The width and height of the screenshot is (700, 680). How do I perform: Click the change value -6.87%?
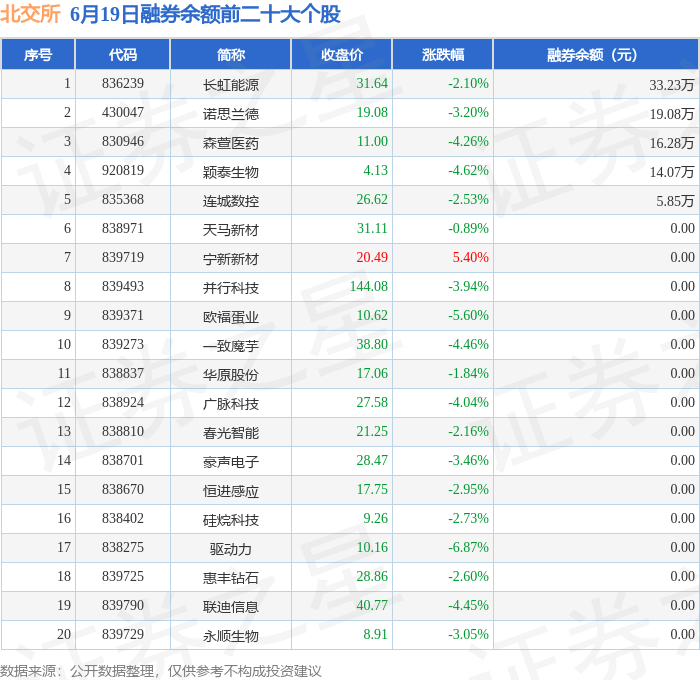click(468, 548)
